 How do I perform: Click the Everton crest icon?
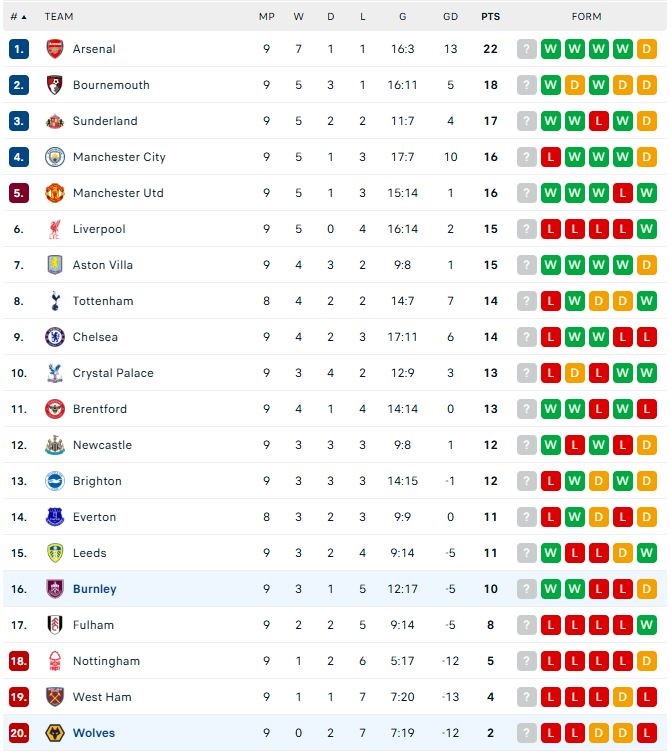tap(54, 517)
